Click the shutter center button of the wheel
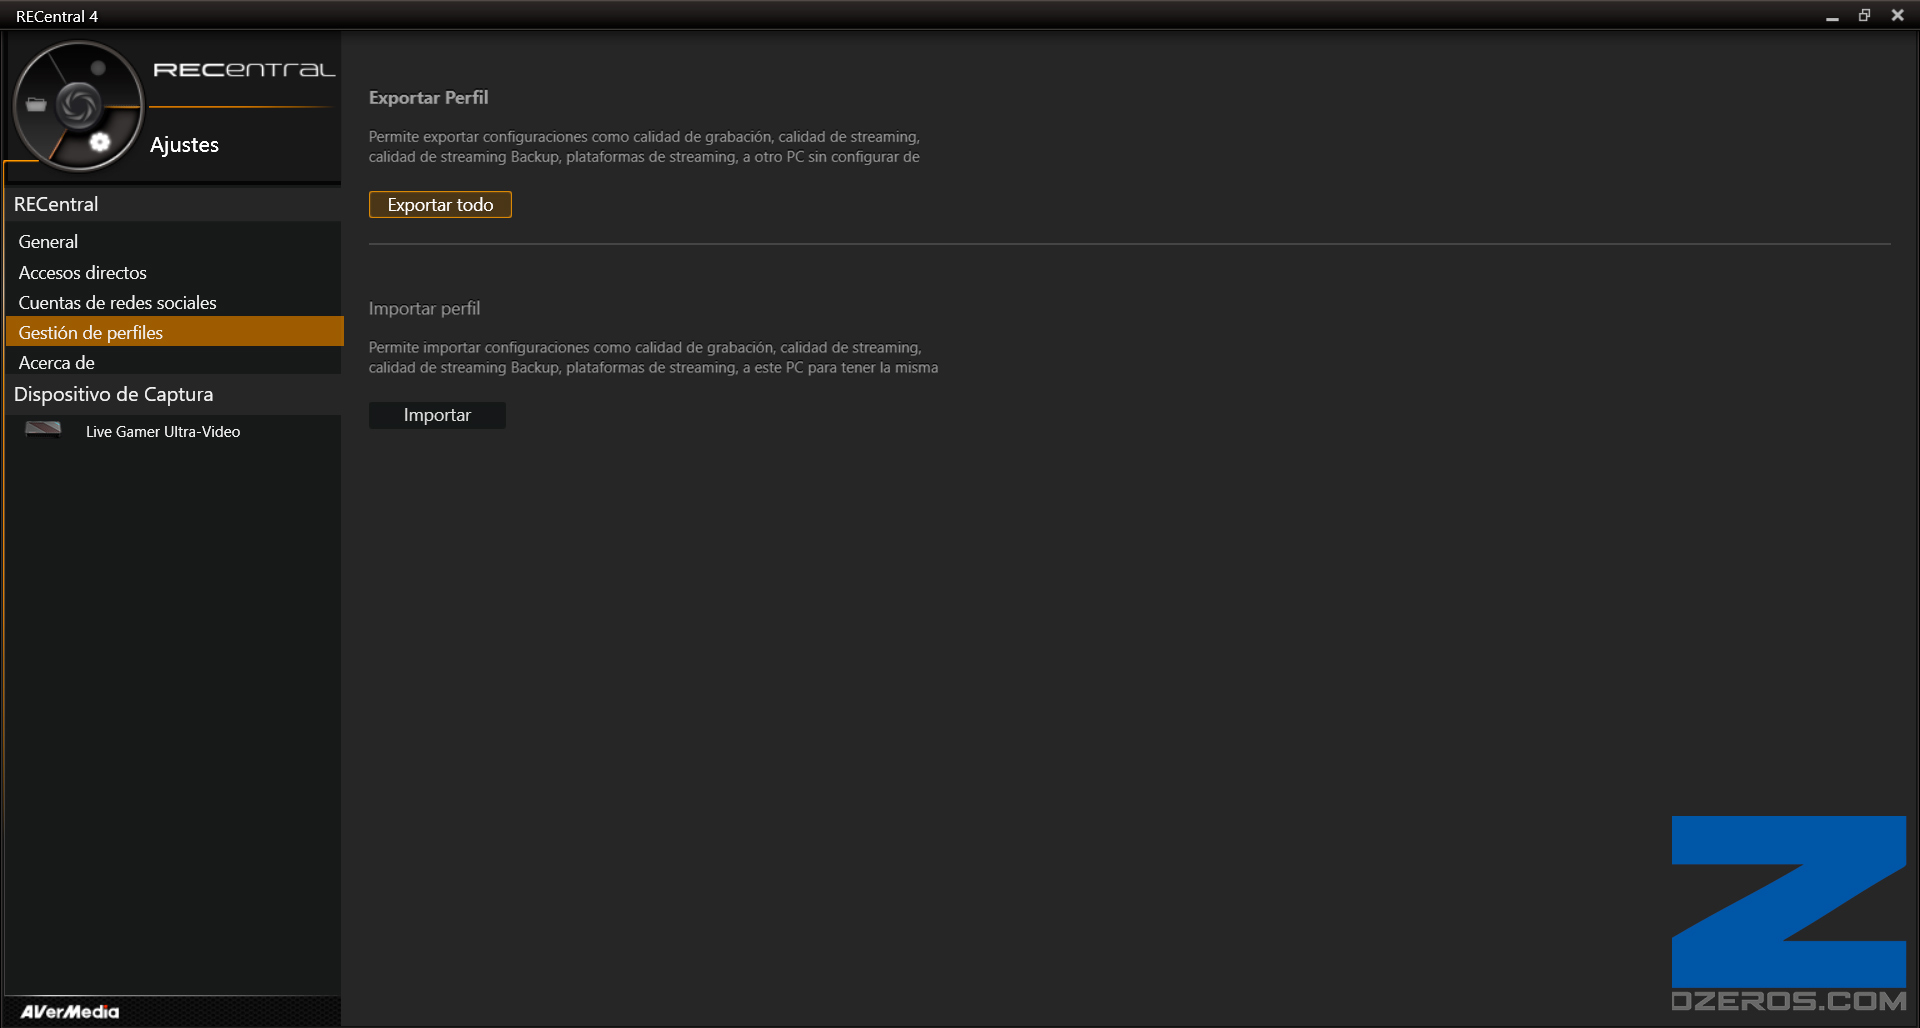This screenshot has height=1028, width=1920. click(79, 105)
